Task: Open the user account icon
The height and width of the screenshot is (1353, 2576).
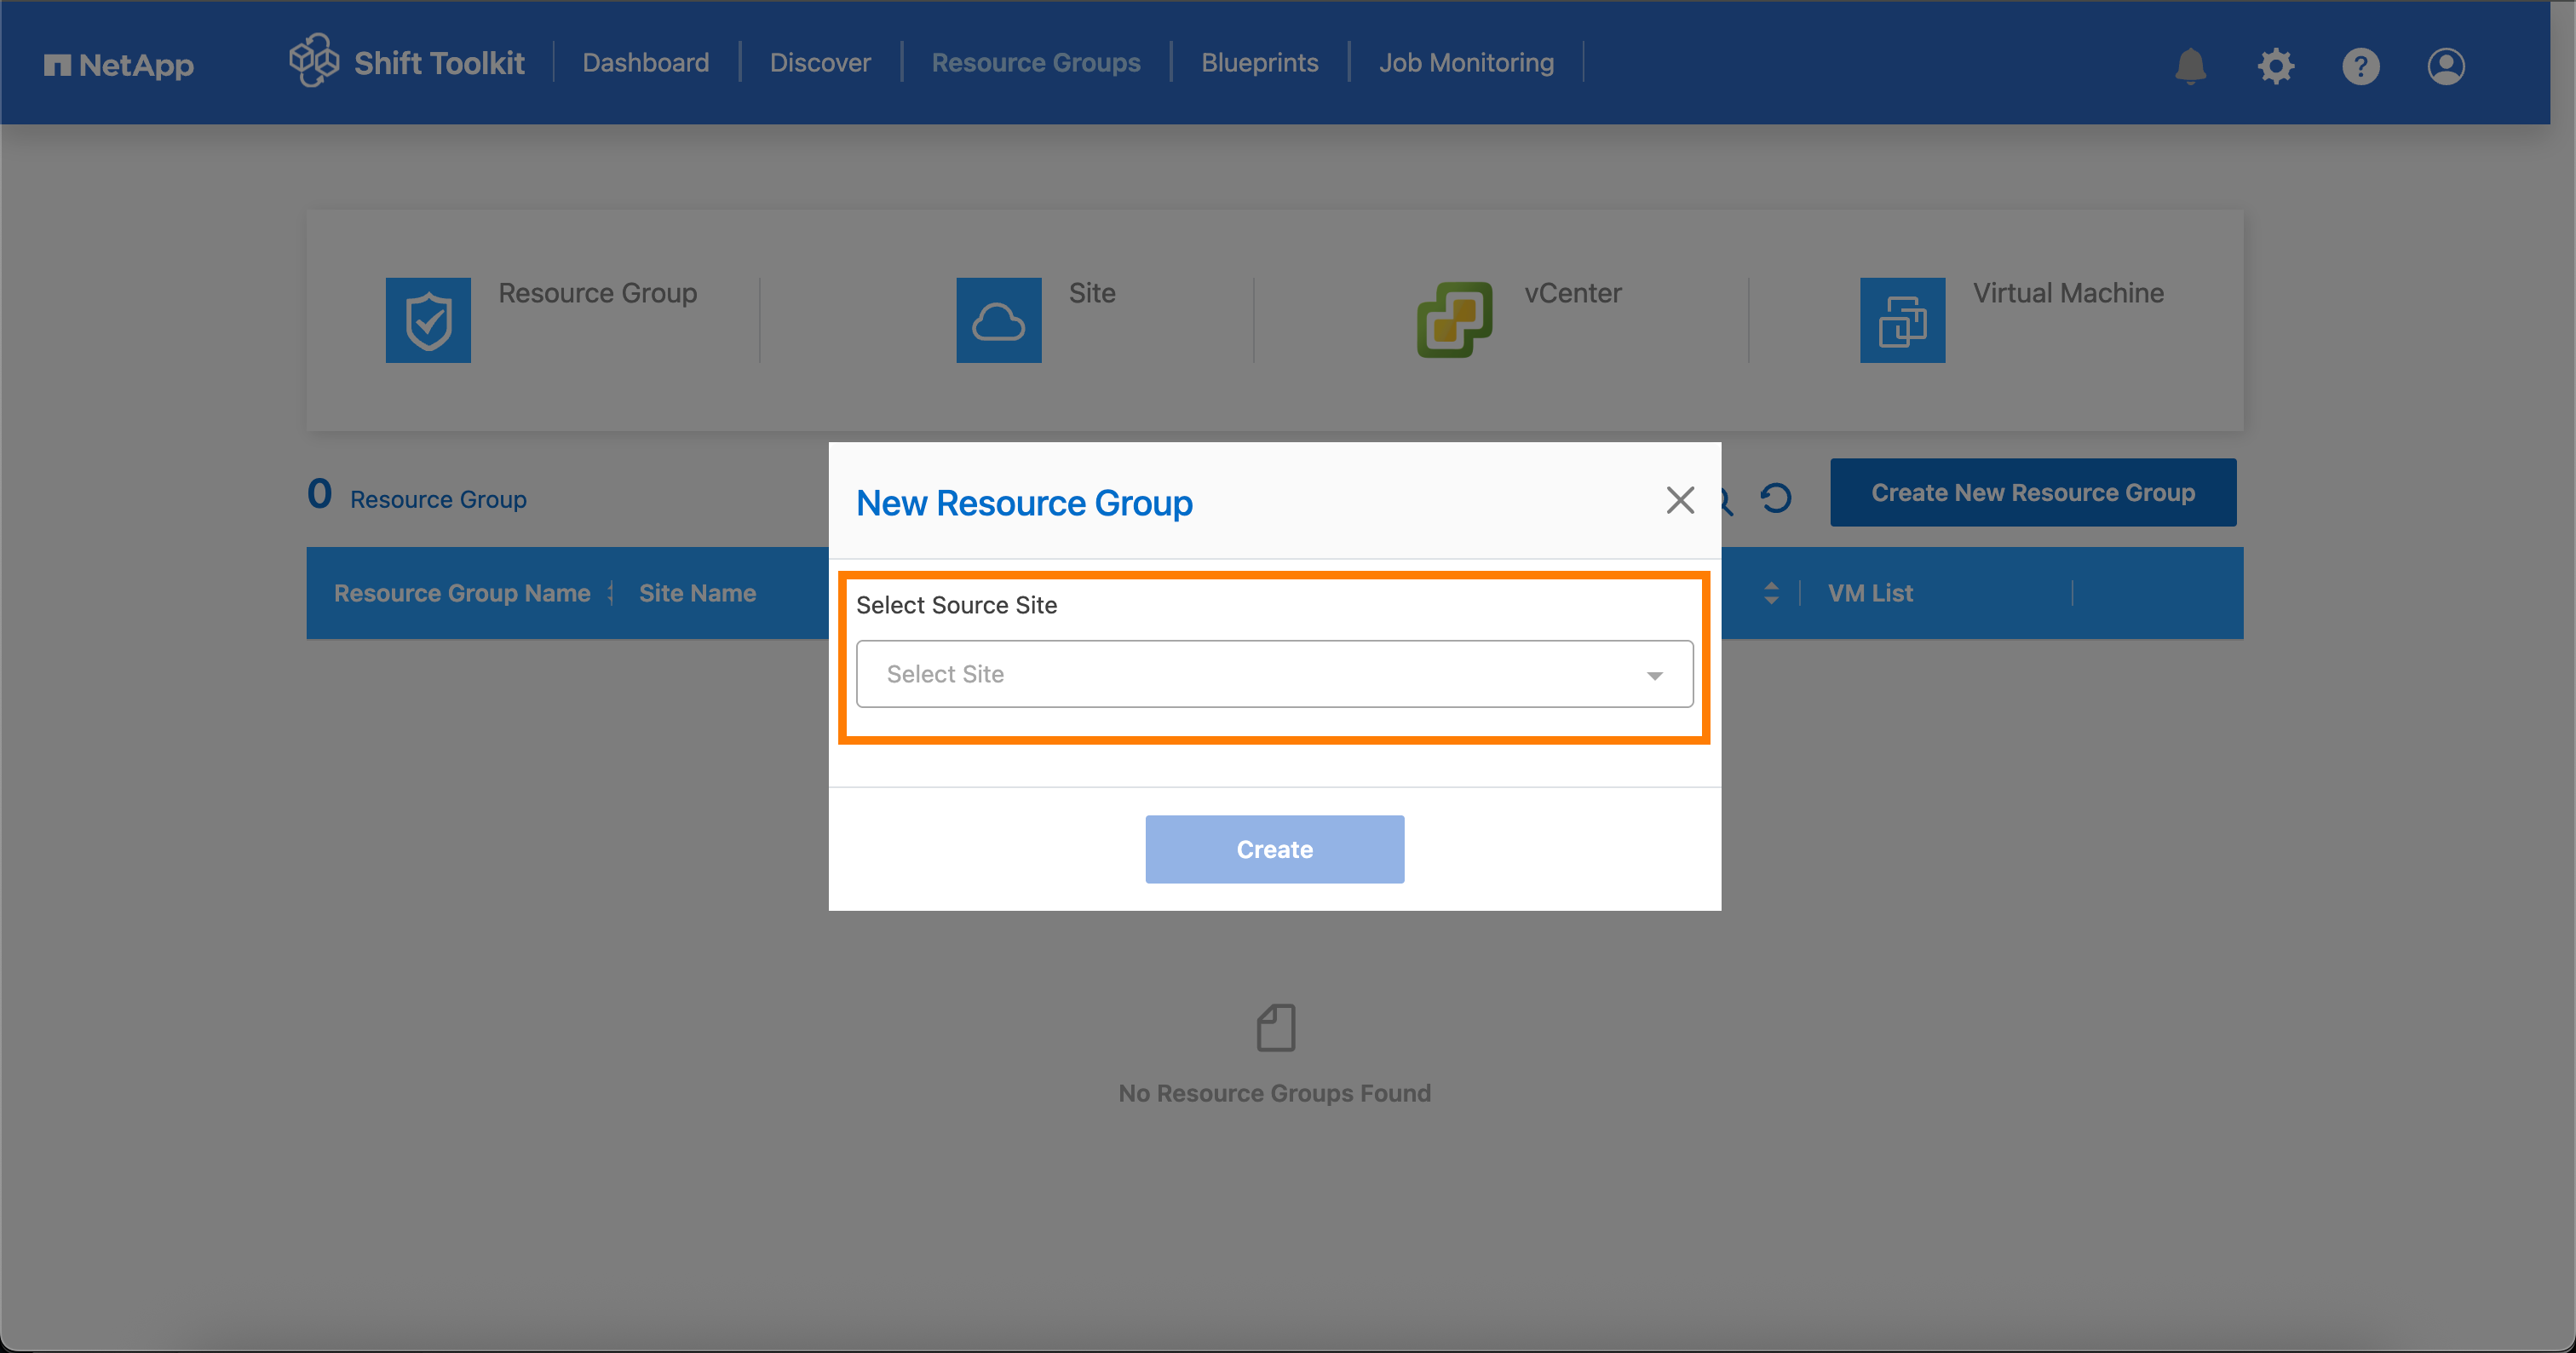Action: point(2445,66)
